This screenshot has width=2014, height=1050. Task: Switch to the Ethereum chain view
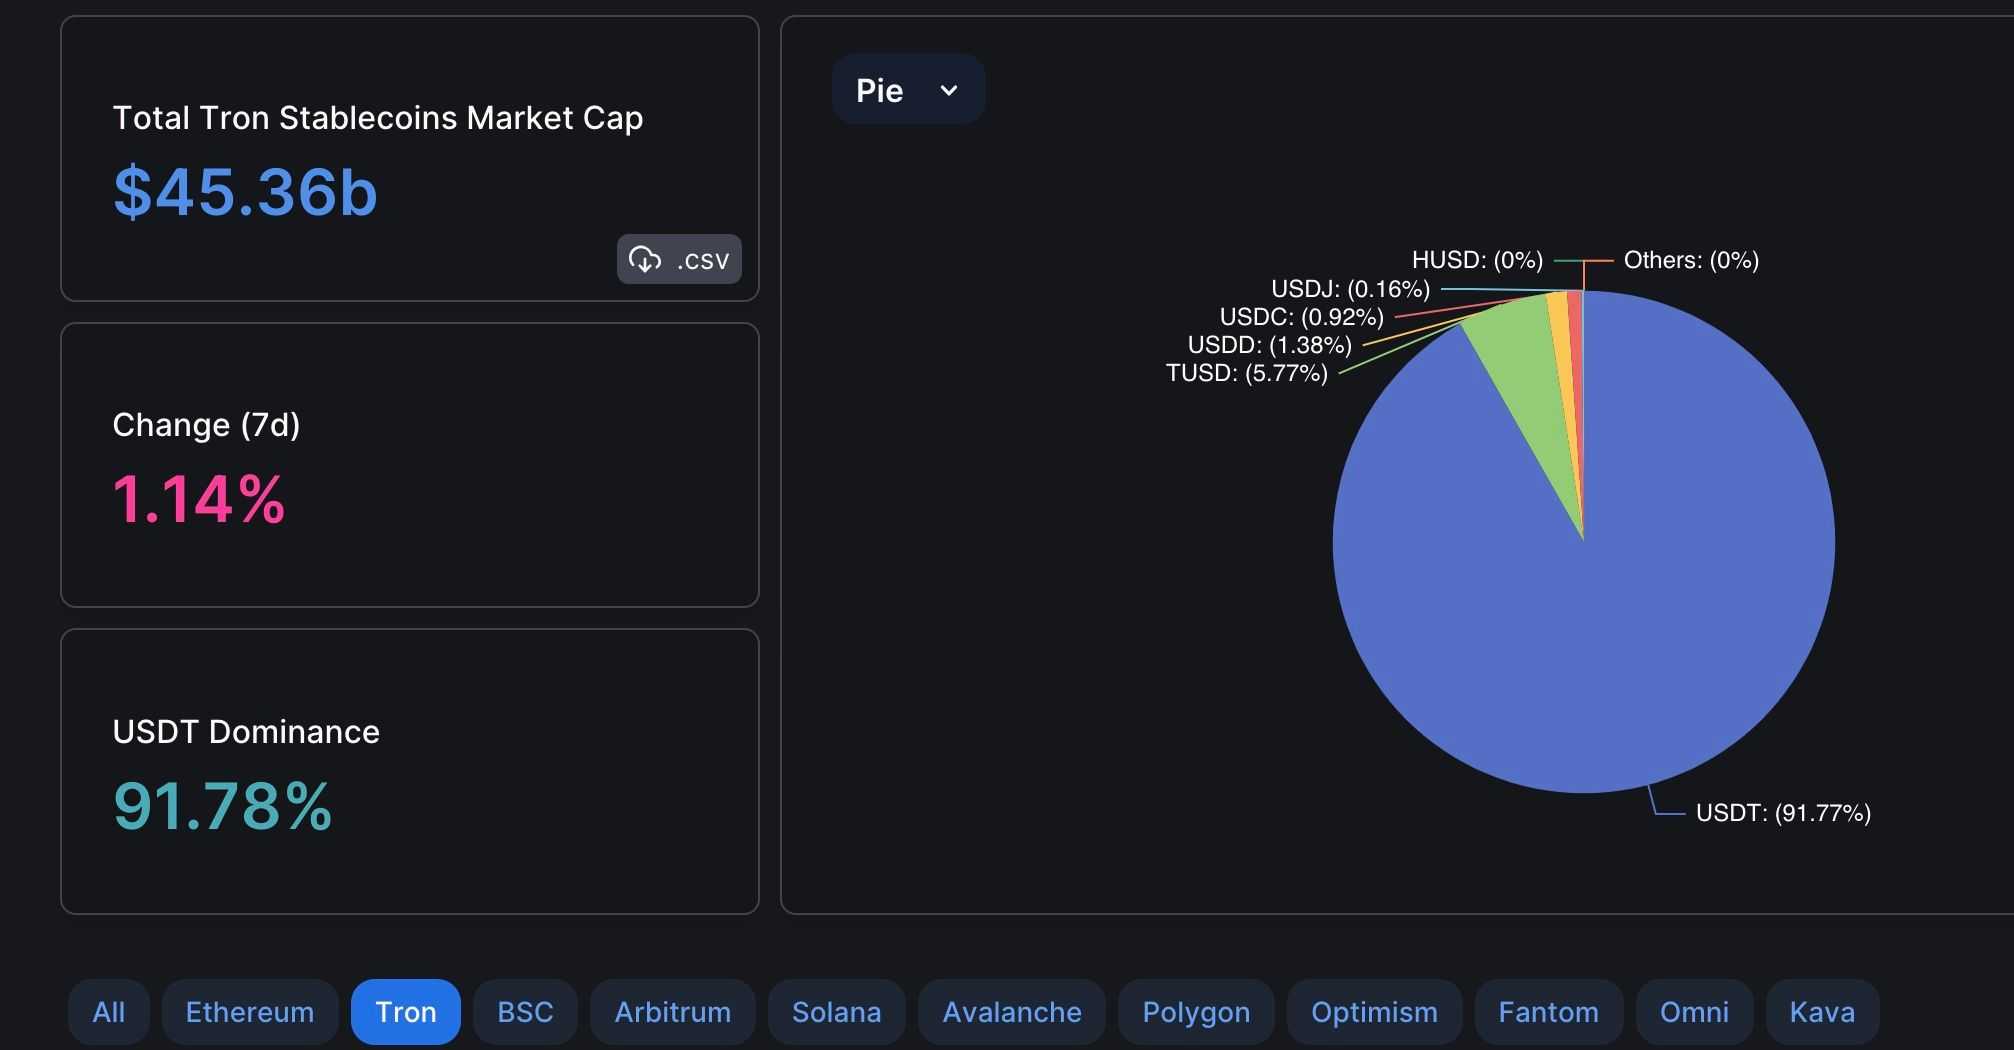point(249,1011)
